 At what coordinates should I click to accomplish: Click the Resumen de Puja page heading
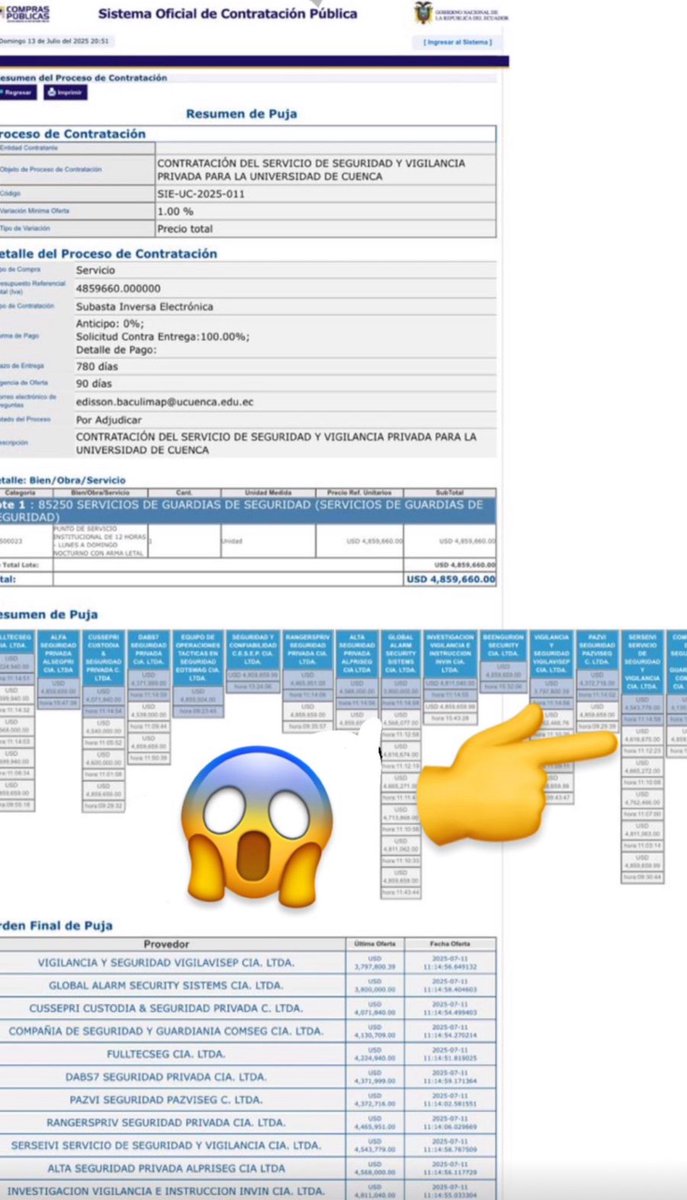(241, 114)
